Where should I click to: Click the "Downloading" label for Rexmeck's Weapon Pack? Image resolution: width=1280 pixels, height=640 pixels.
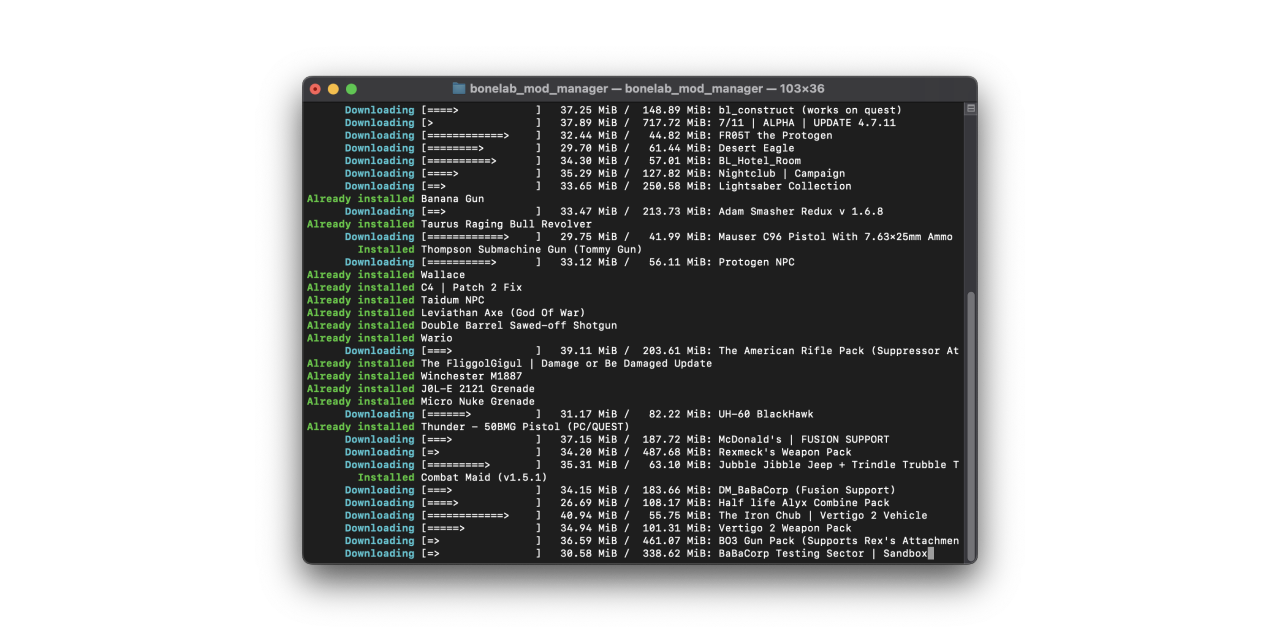click(379, 452)
